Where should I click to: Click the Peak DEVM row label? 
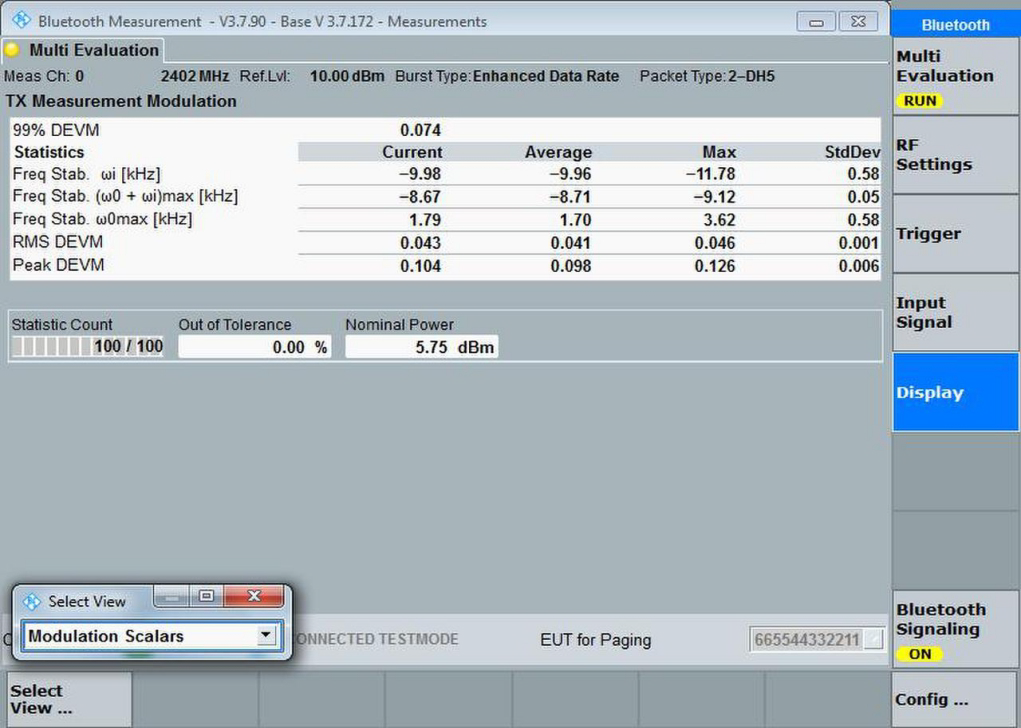point(59,265)
